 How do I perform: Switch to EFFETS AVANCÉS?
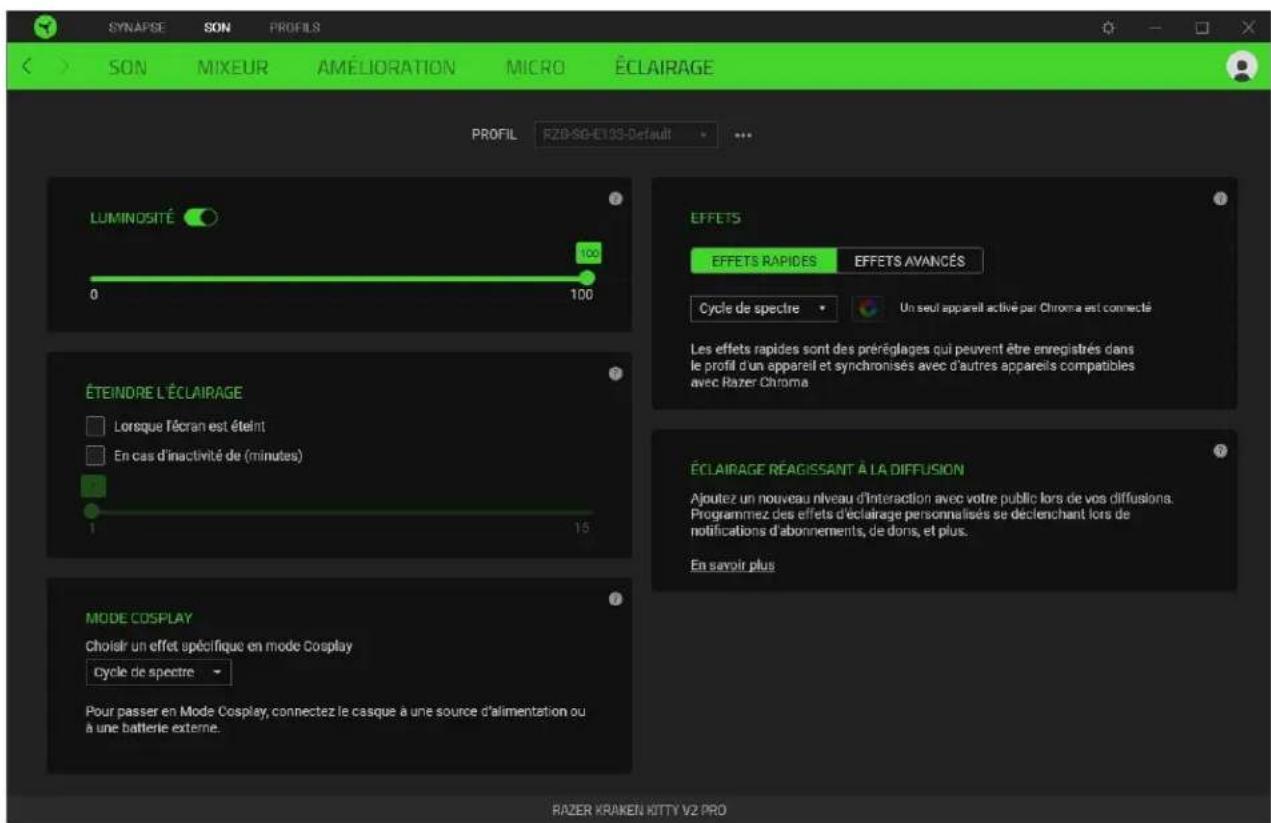click(910, 260)
